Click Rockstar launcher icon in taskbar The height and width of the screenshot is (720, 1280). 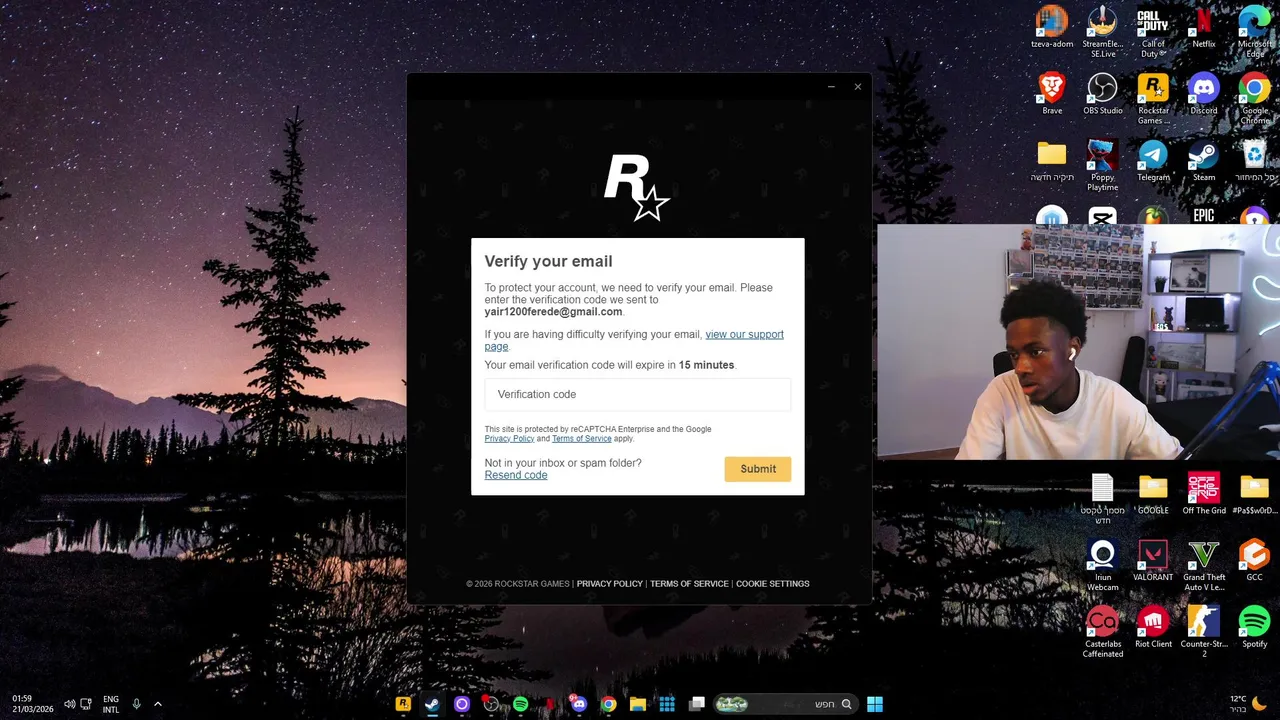[403, 704]
